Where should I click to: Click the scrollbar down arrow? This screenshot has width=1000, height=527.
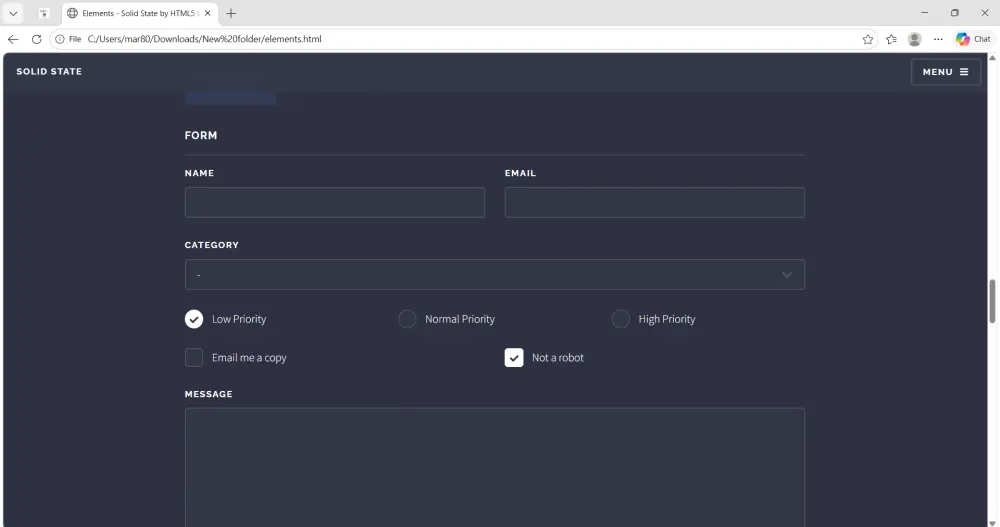(x=992, y=523)
